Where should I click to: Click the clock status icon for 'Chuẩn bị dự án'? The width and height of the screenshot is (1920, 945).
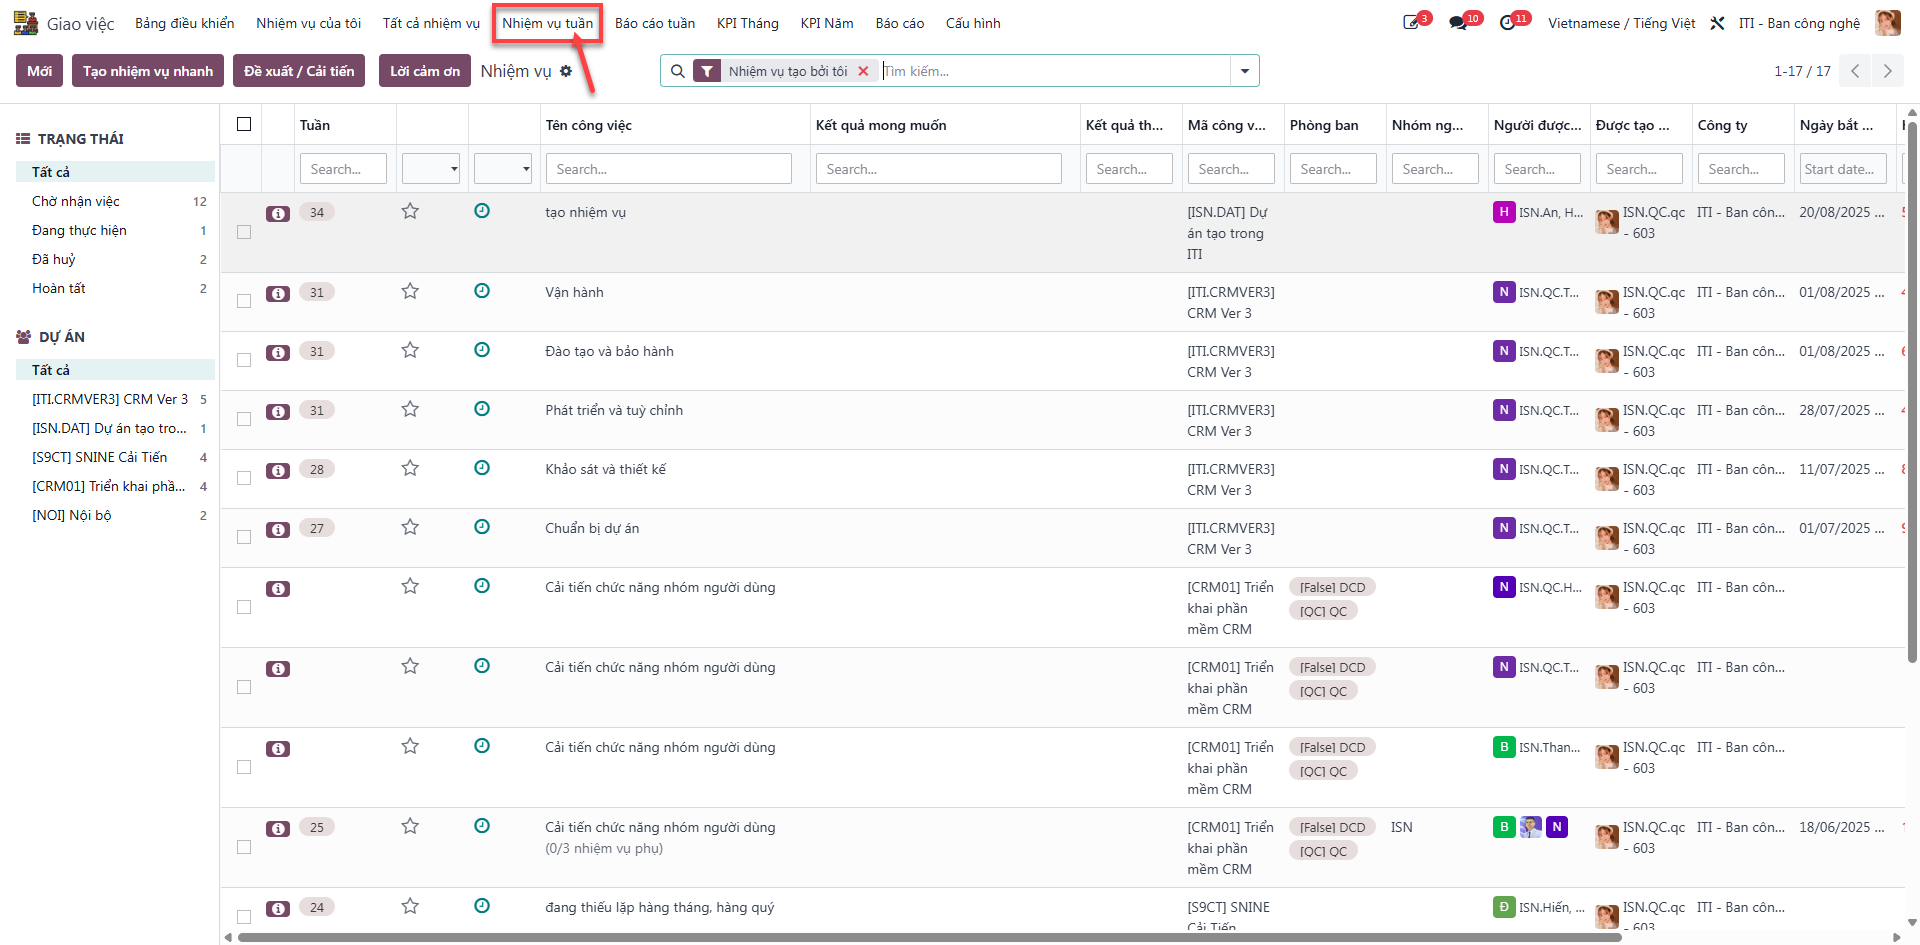482,527
